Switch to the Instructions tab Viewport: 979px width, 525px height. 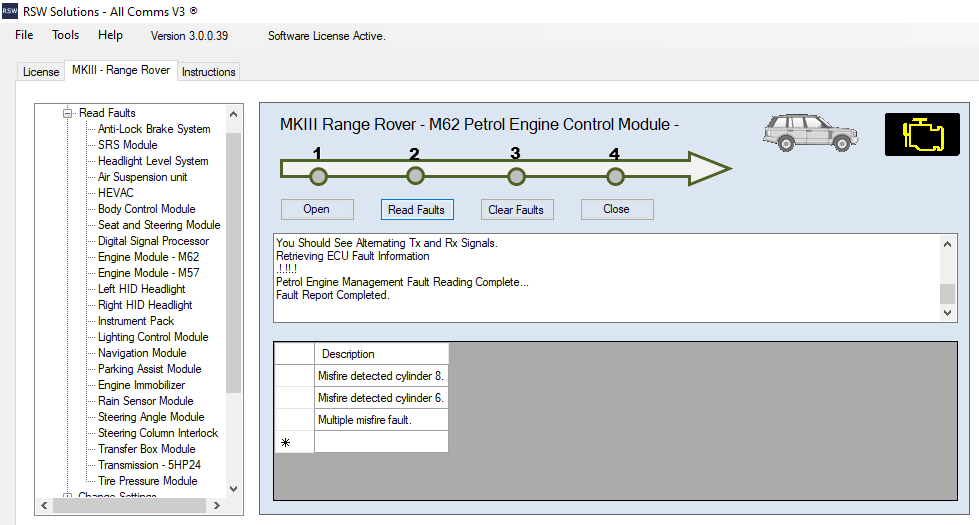(209, 72)
